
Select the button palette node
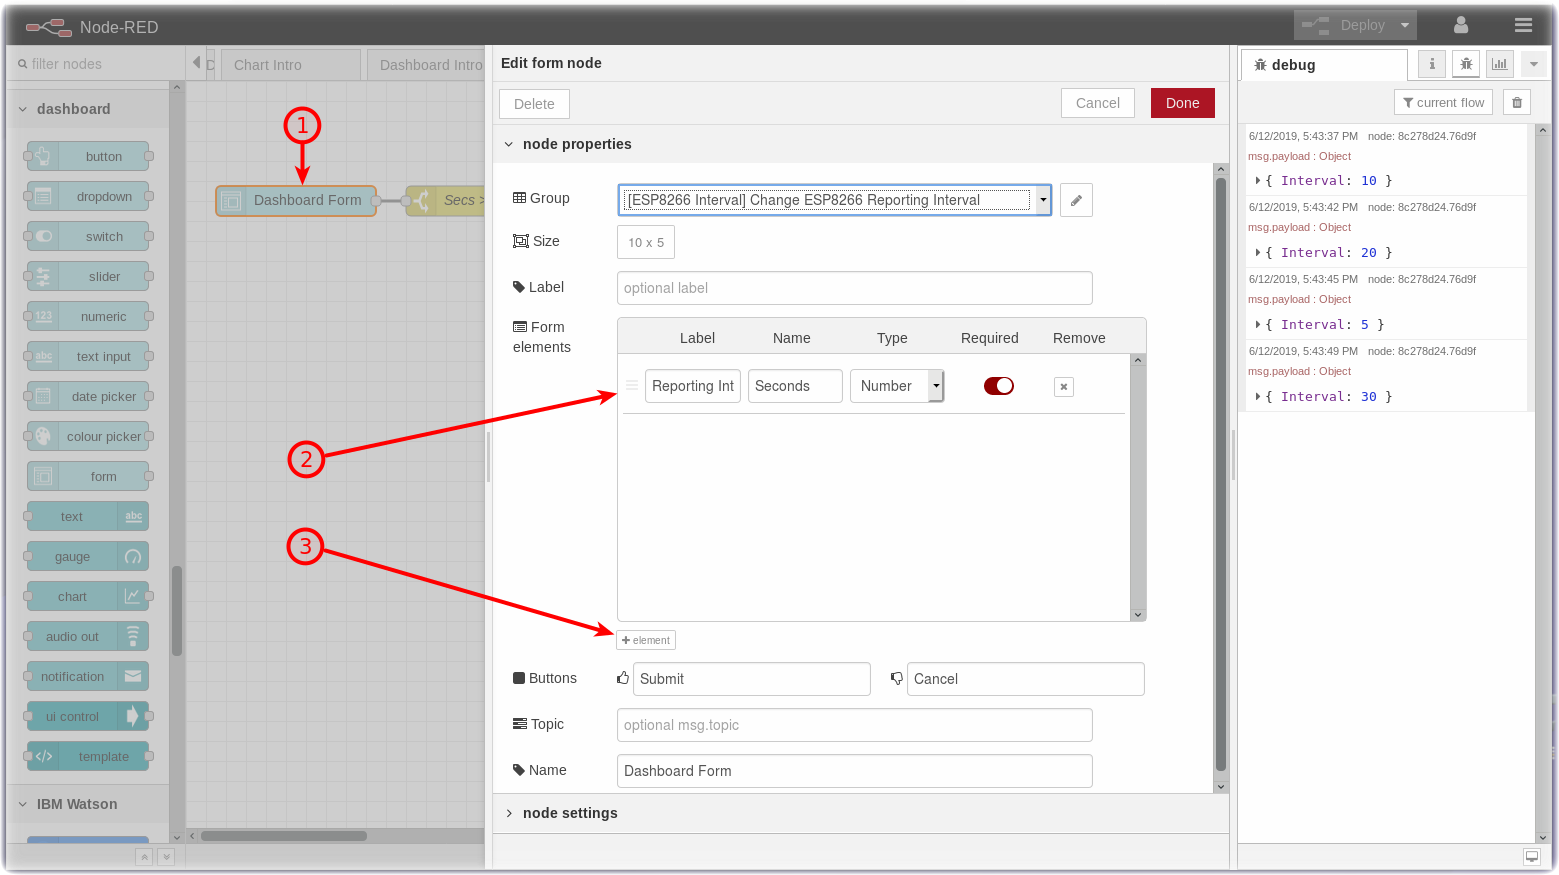[88, 156]
